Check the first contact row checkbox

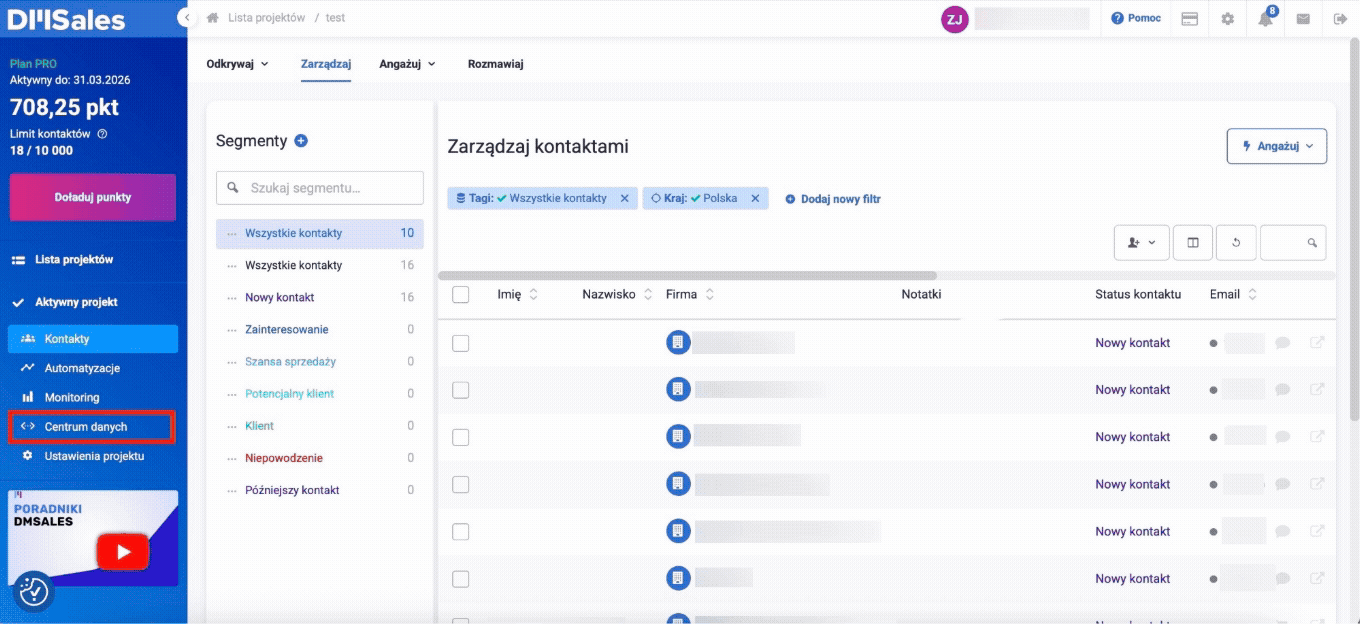coord(461,343)
